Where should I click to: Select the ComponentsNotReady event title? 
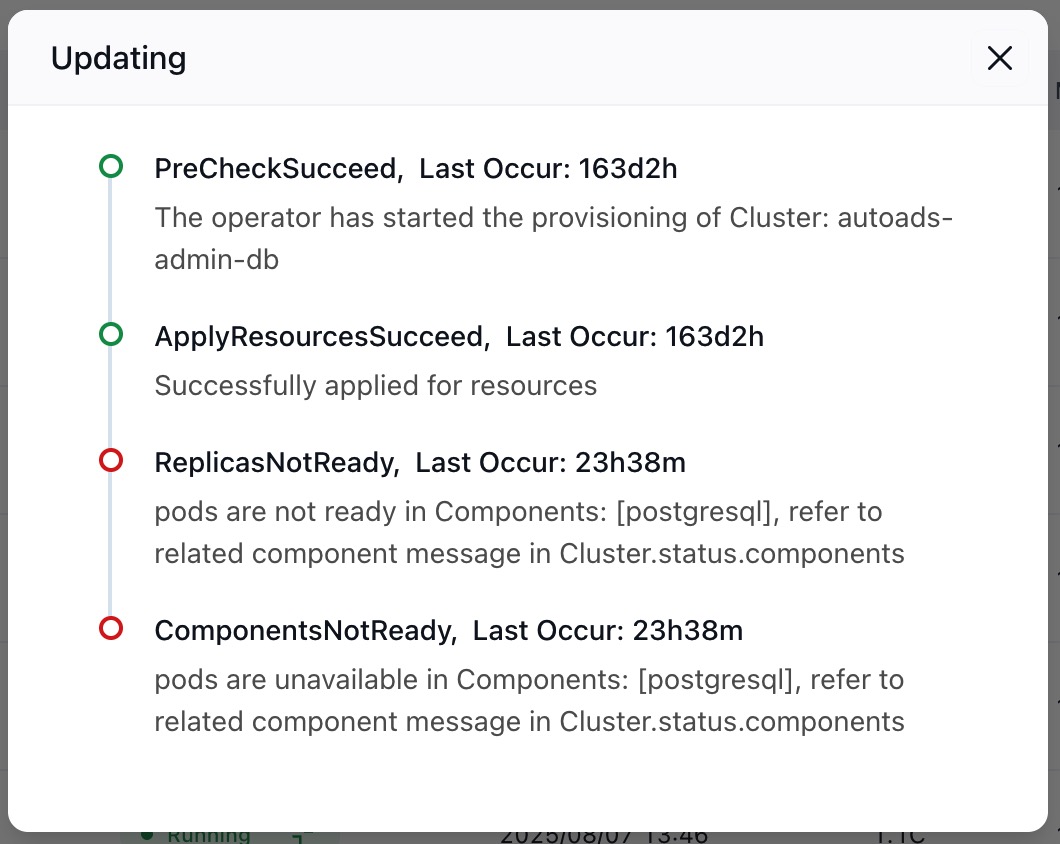pyautogui.click(x=303, y=631)
